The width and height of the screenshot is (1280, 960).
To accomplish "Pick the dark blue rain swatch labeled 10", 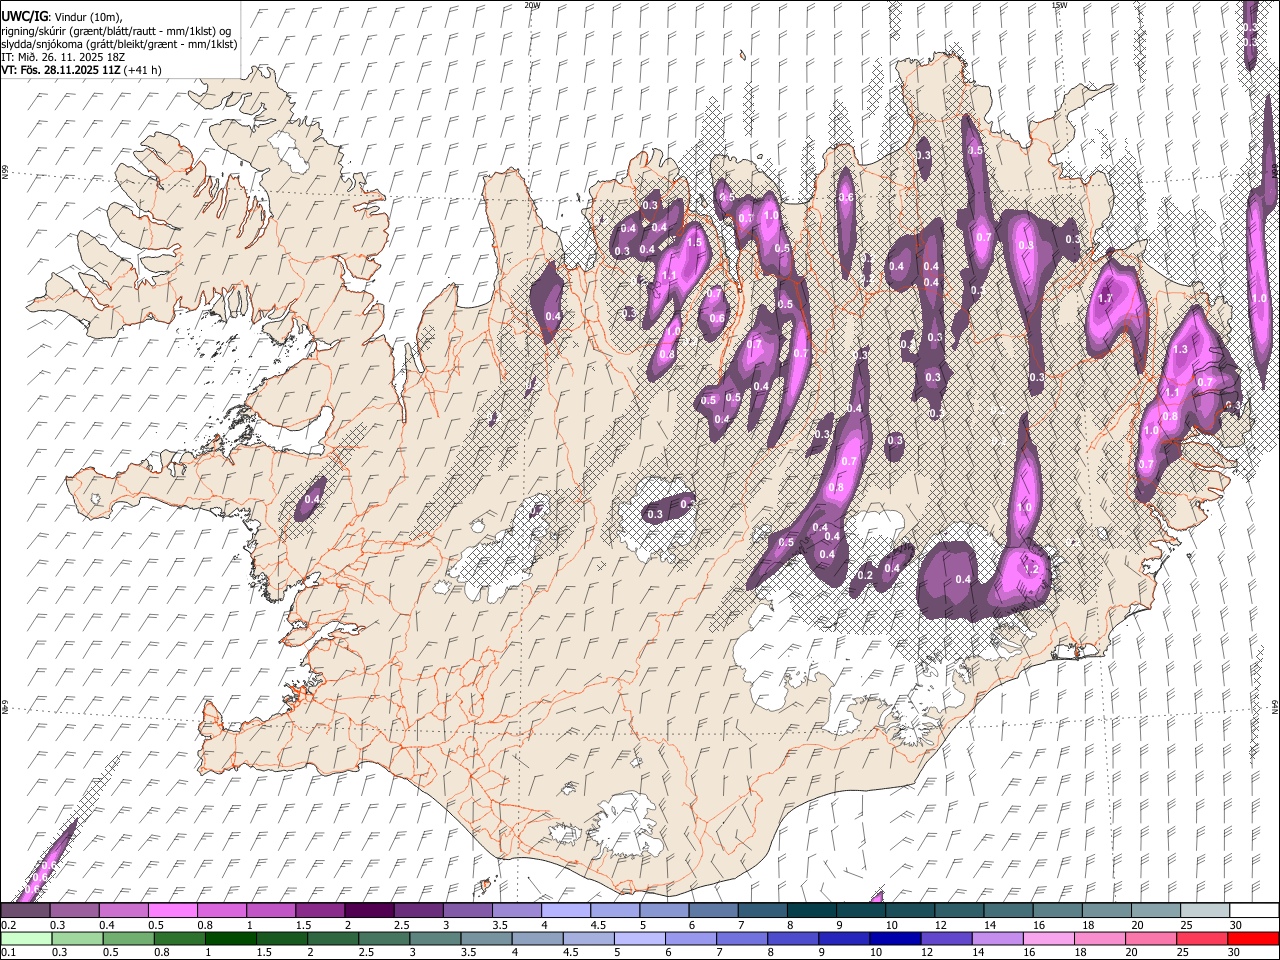I will tap(895, 938).
